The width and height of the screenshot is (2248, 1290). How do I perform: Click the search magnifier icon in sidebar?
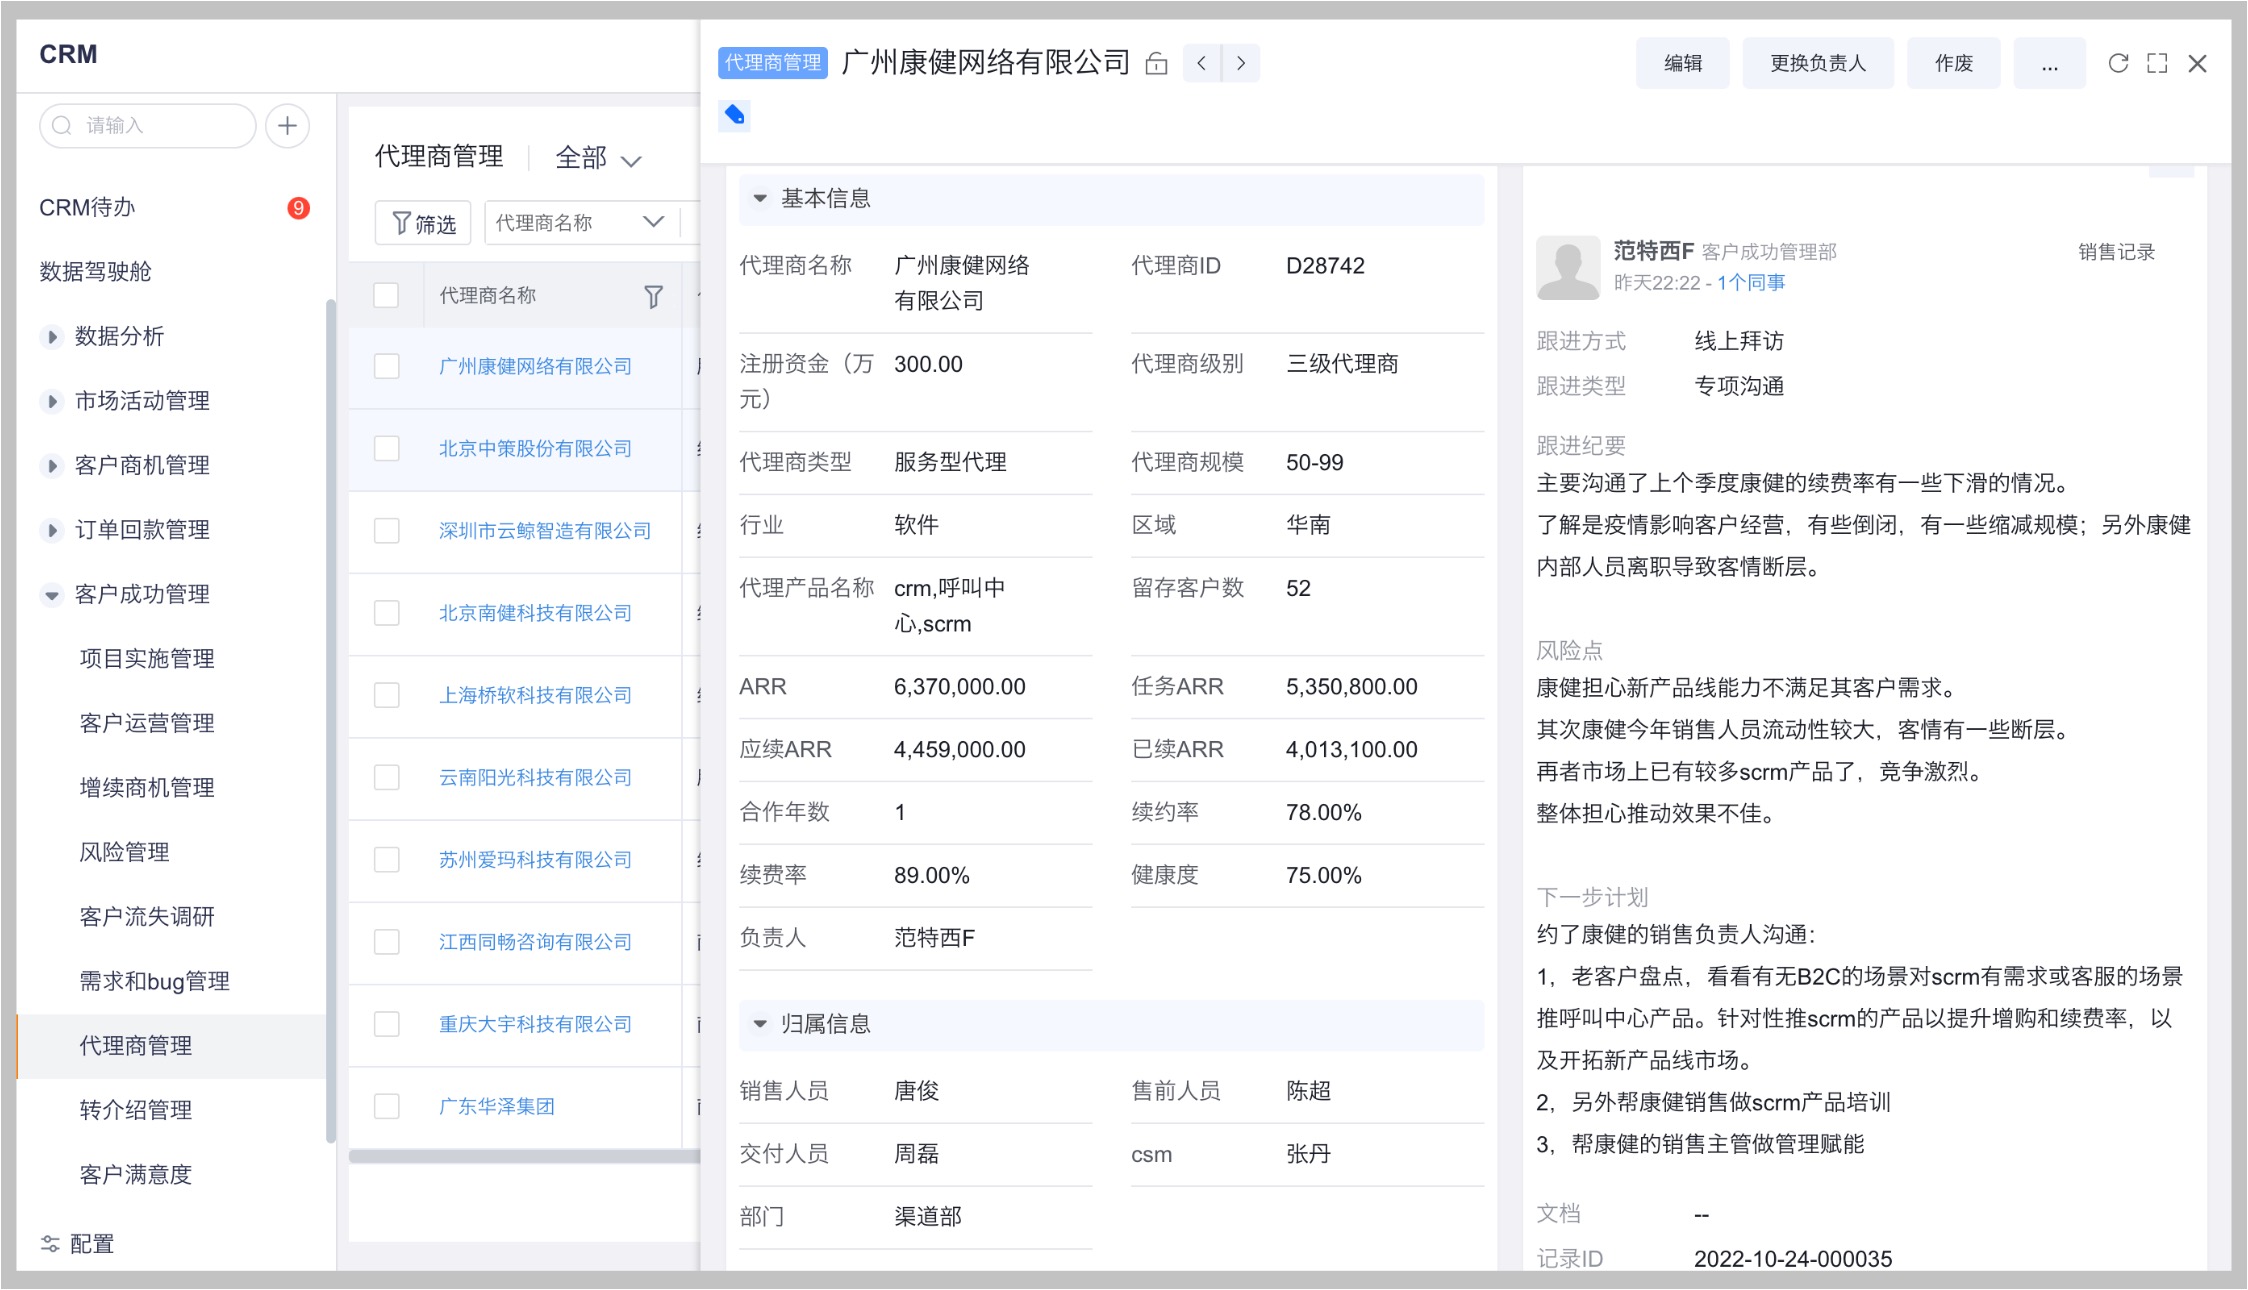[x=62, y=126]
